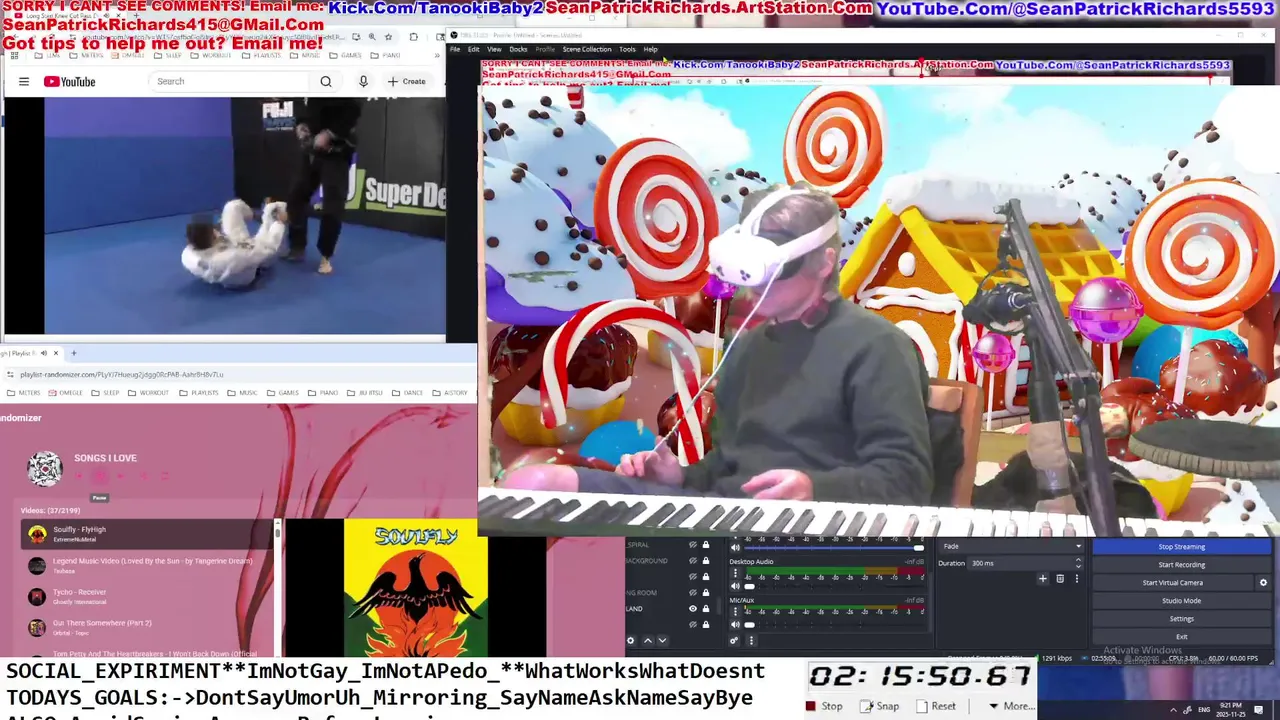This screenshot has width=1280, height=720.
Task: Open the browser extensions puzzle icon
Action: (x=413, y=37)
